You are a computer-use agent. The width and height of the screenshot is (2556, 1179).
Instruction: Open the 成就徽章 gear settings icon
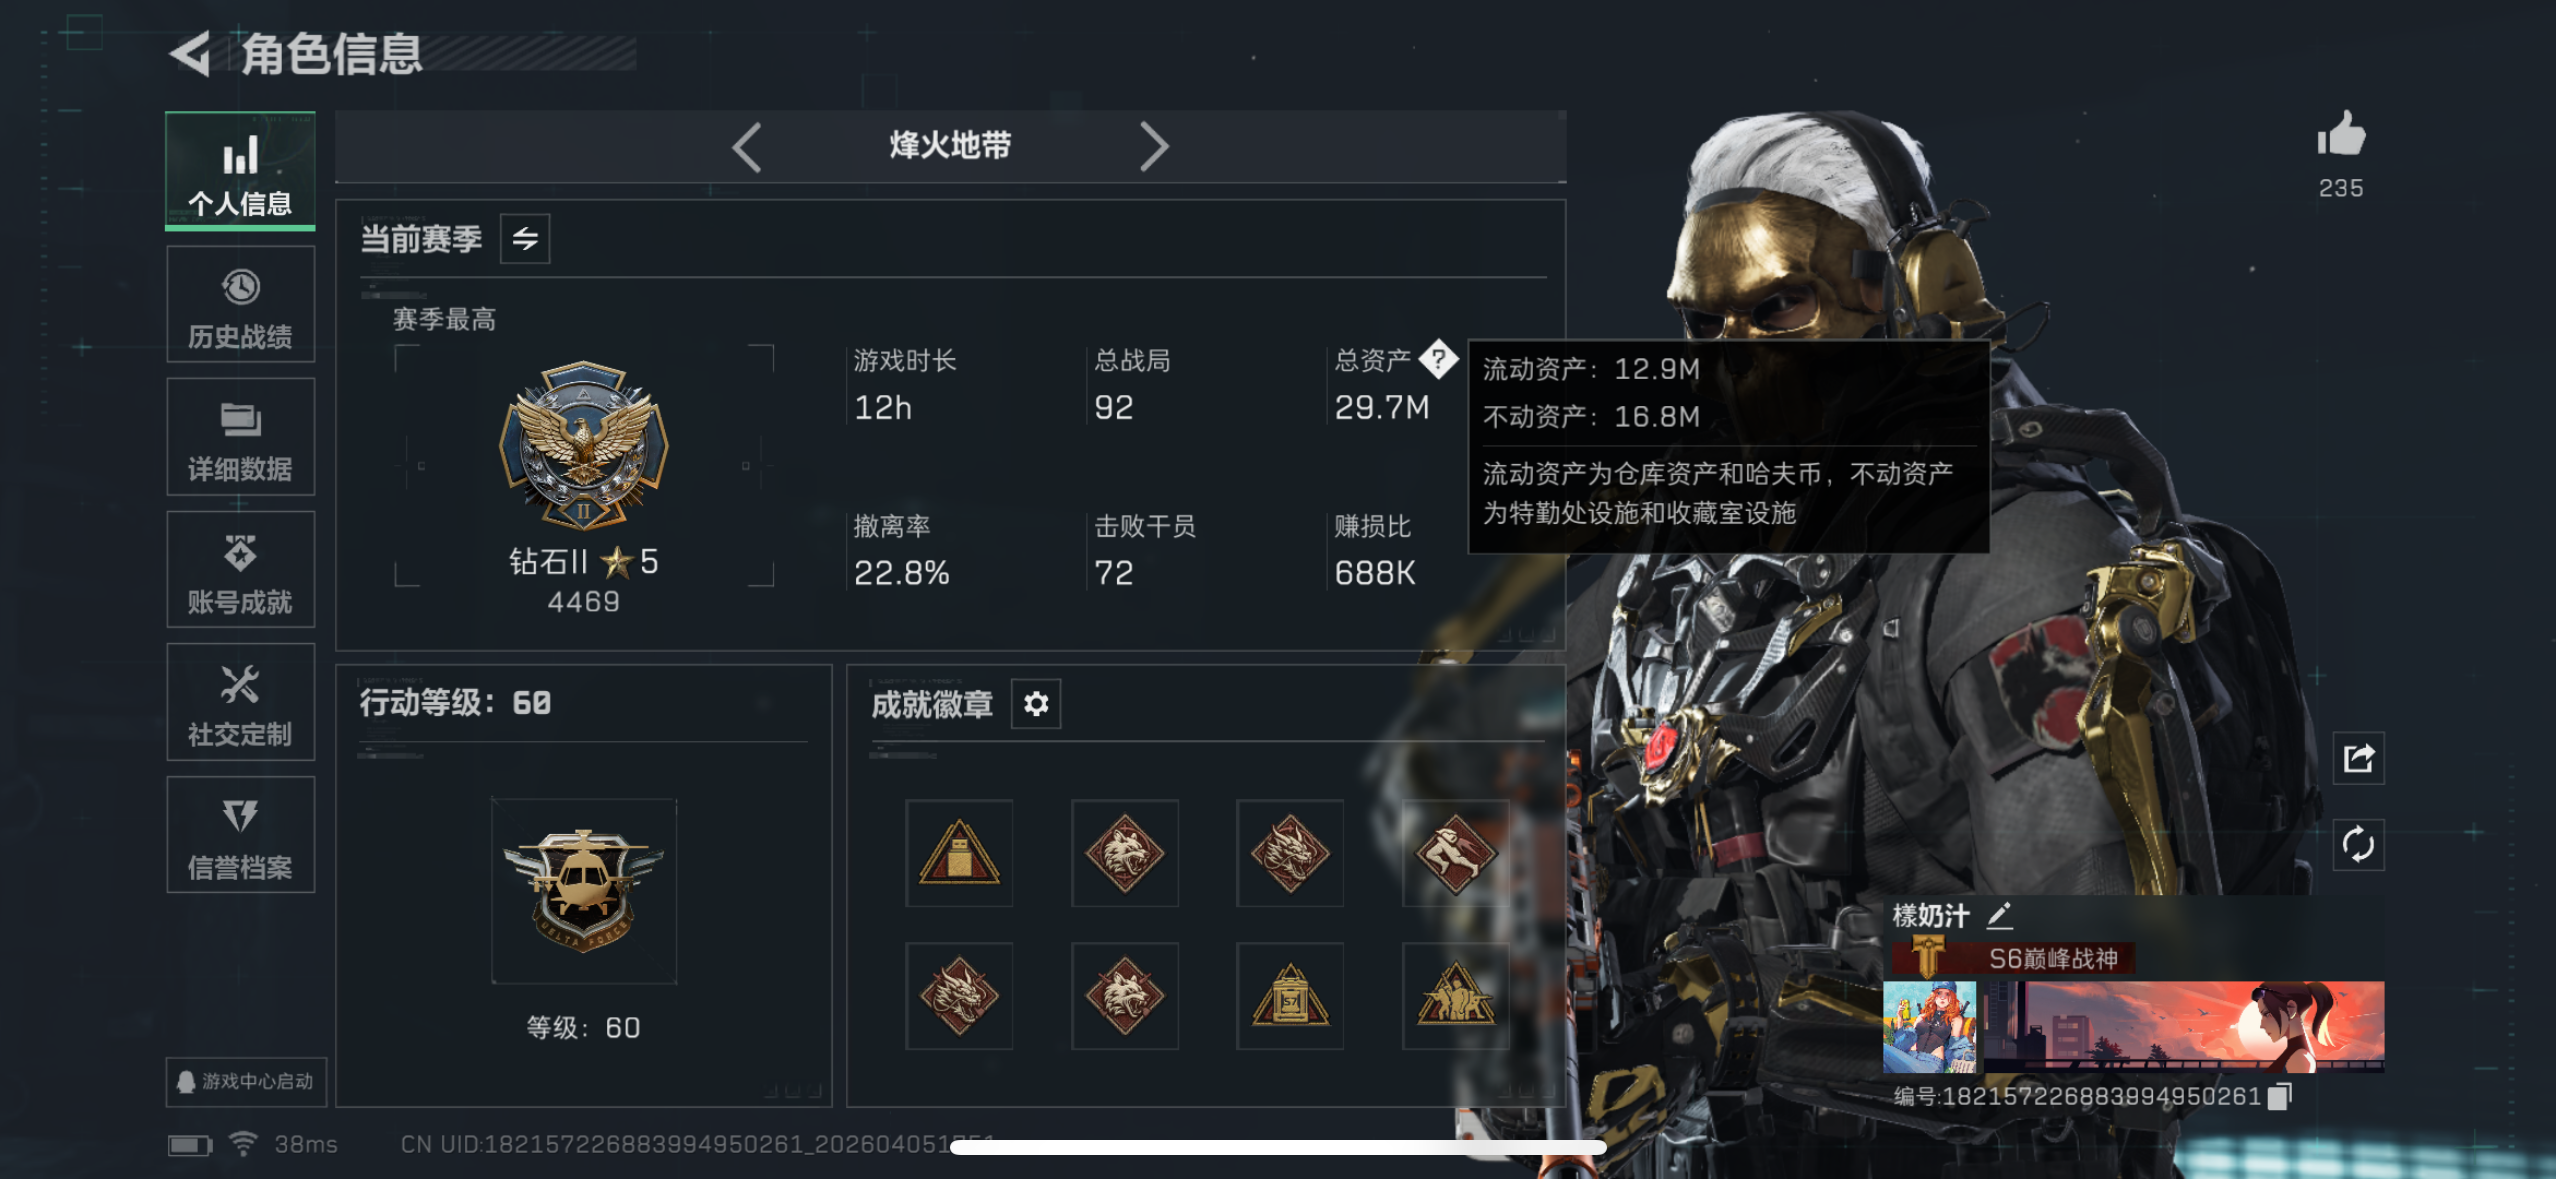(x=1036, y=704)
